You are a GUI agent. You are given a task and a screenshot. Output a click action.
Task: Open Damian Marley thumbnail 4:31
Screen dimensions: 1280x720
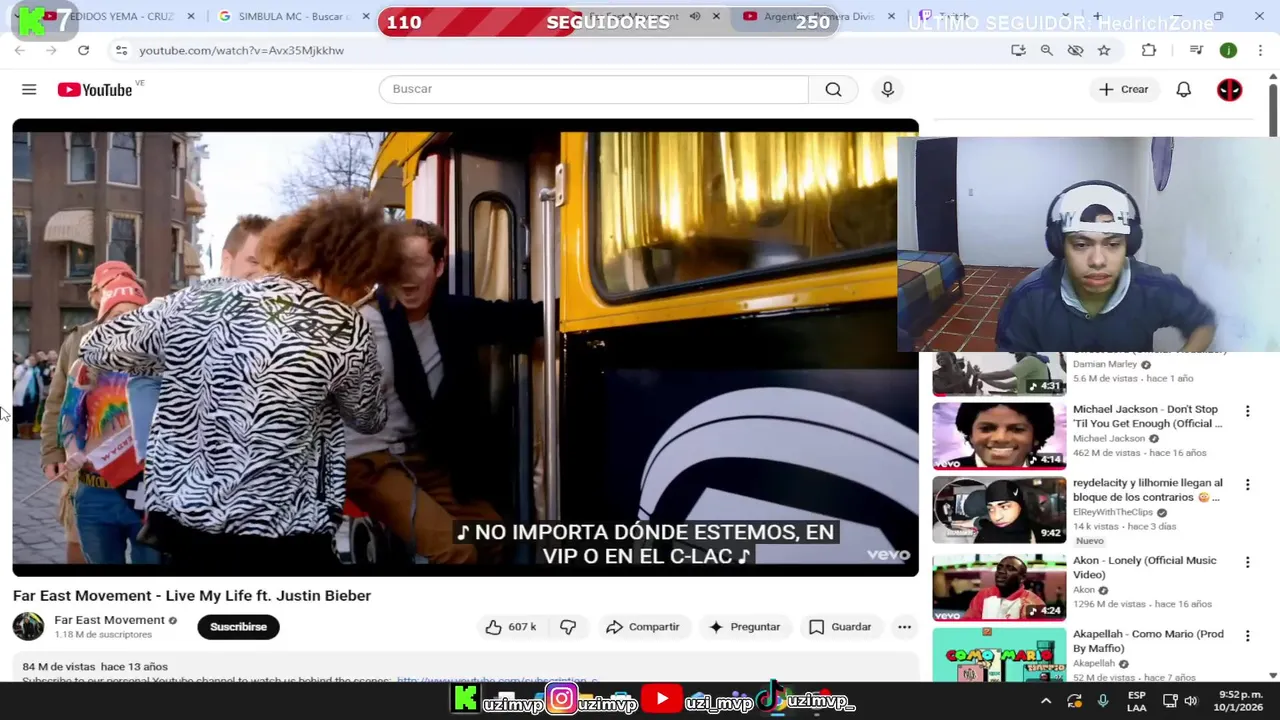(x=999, y=374)
